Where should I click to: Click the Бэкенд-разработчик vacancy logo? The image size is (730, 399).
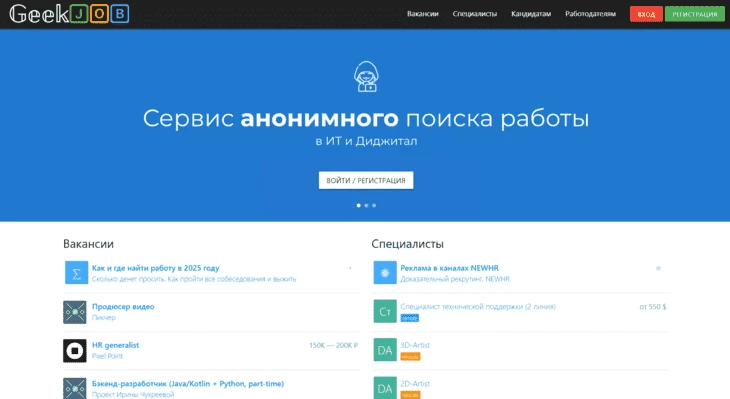click(75, 388)
